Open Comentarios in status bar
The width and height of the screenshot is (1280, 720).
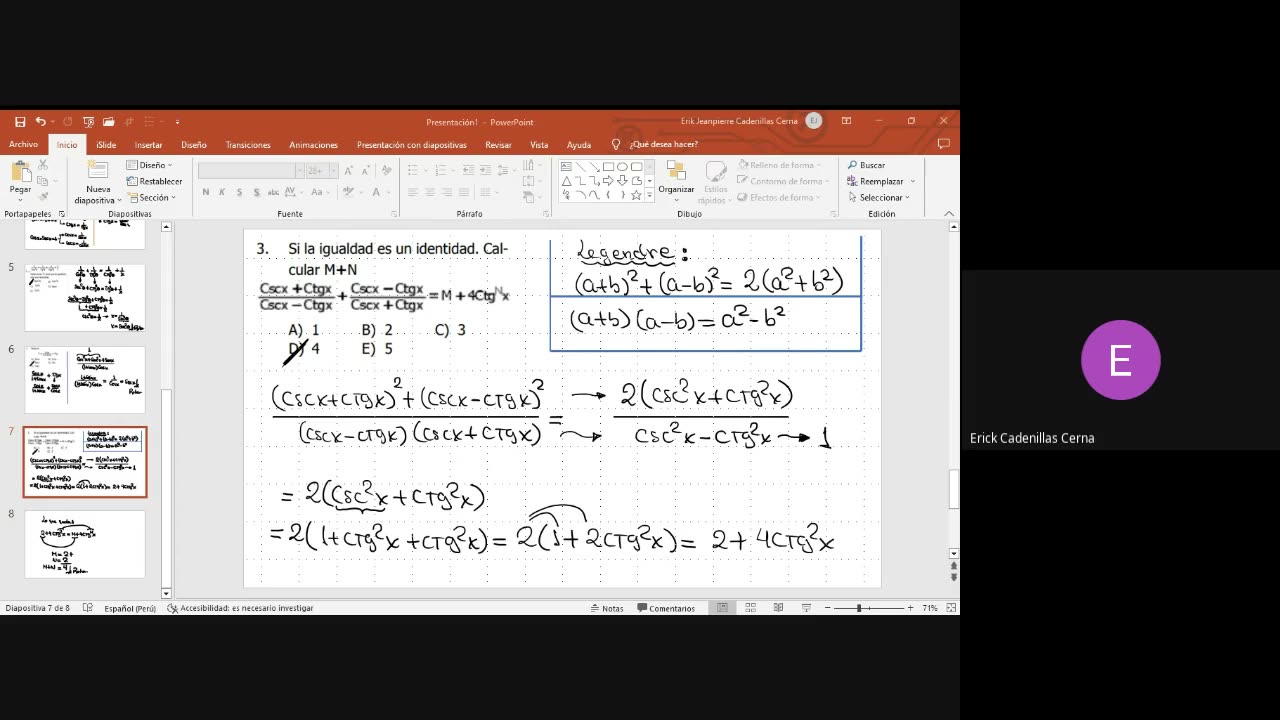coord(666,608)
